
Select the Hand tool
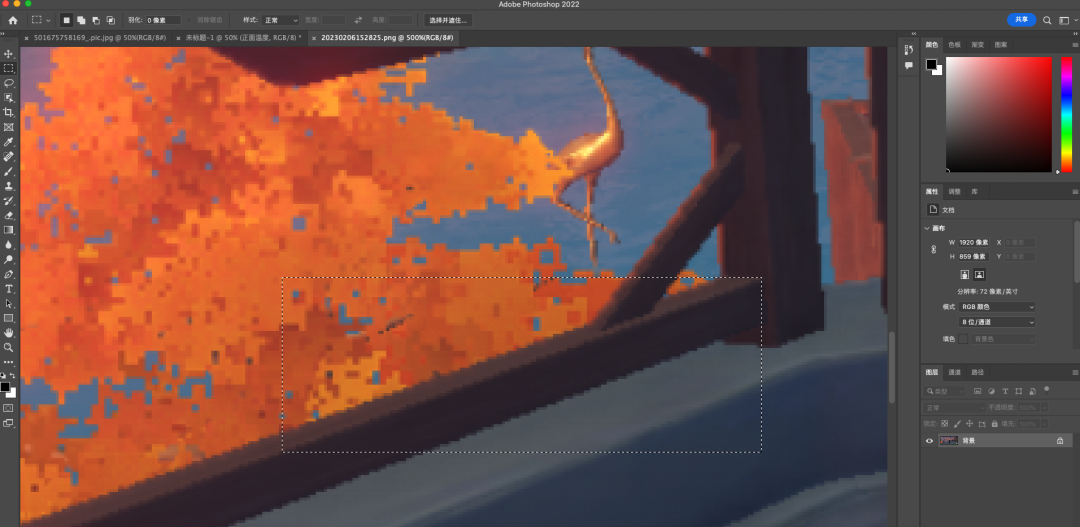coord(9,333)
